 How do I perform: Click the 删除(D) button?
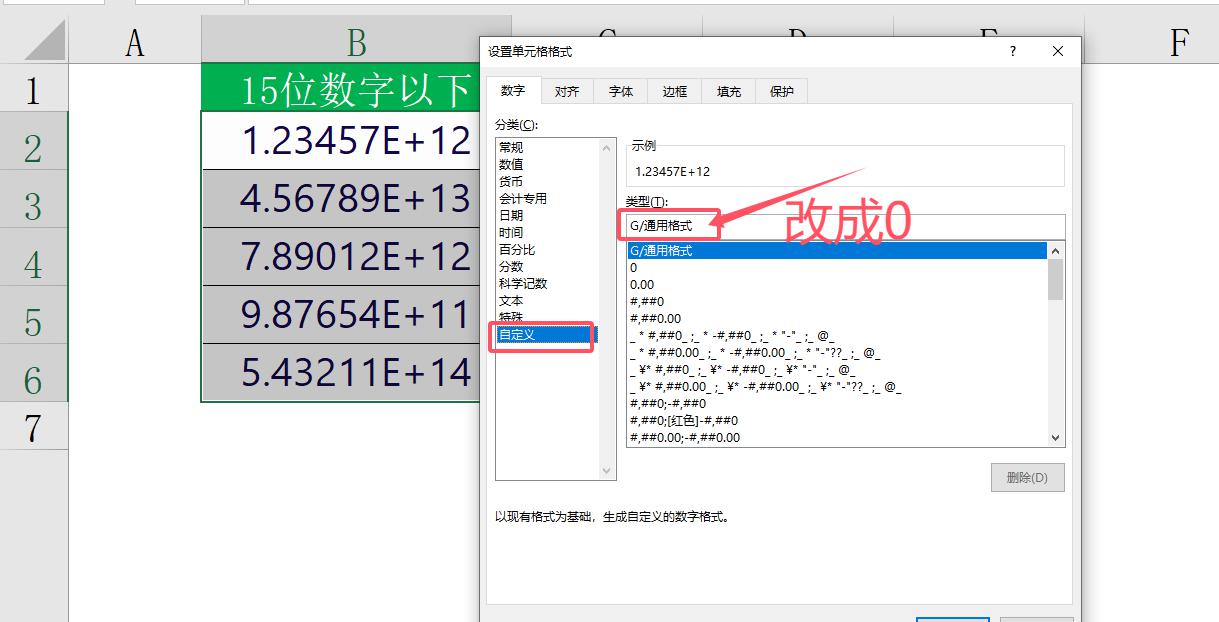1027,478
